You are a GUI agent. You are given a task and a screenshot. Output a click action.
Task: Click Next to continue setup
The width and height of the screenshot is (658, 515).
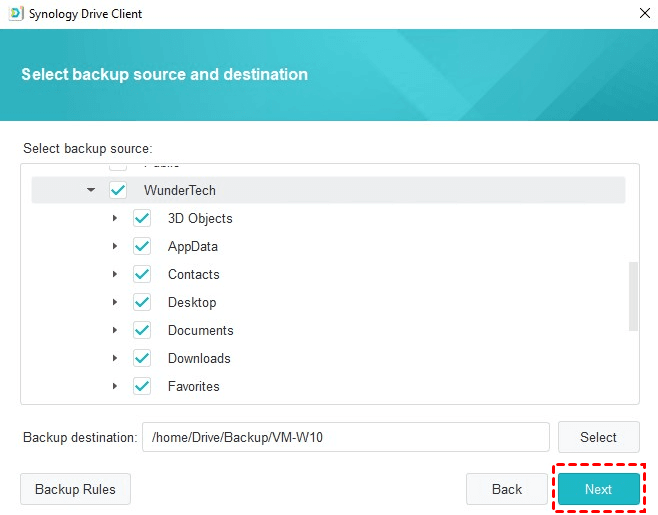click(x=598, y=489)
